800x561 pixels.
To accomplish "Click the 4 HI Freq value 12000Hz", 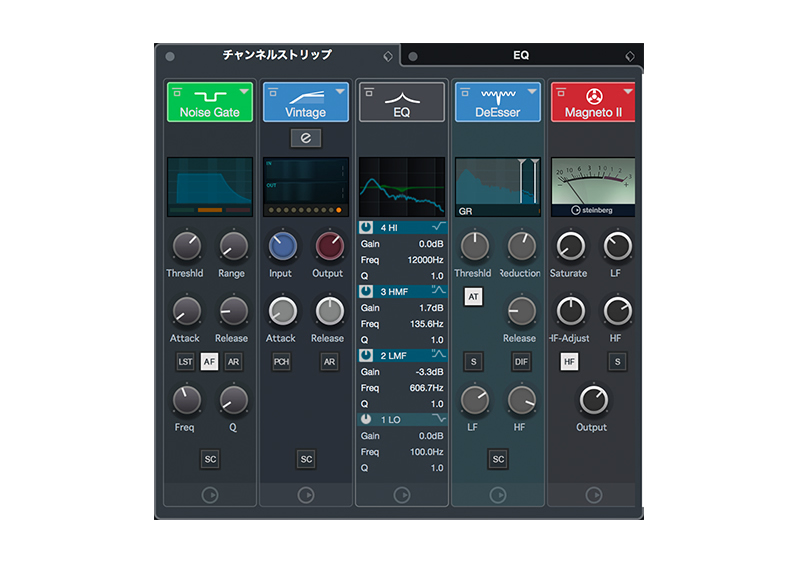I will tap(425, 260).
